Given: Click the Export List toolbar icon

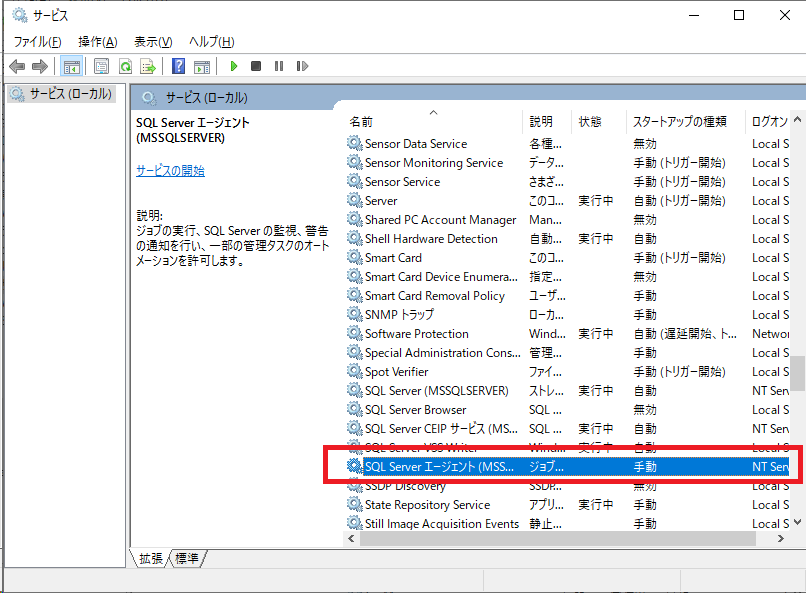Looking at the screenshot, I should pos(148,66).
